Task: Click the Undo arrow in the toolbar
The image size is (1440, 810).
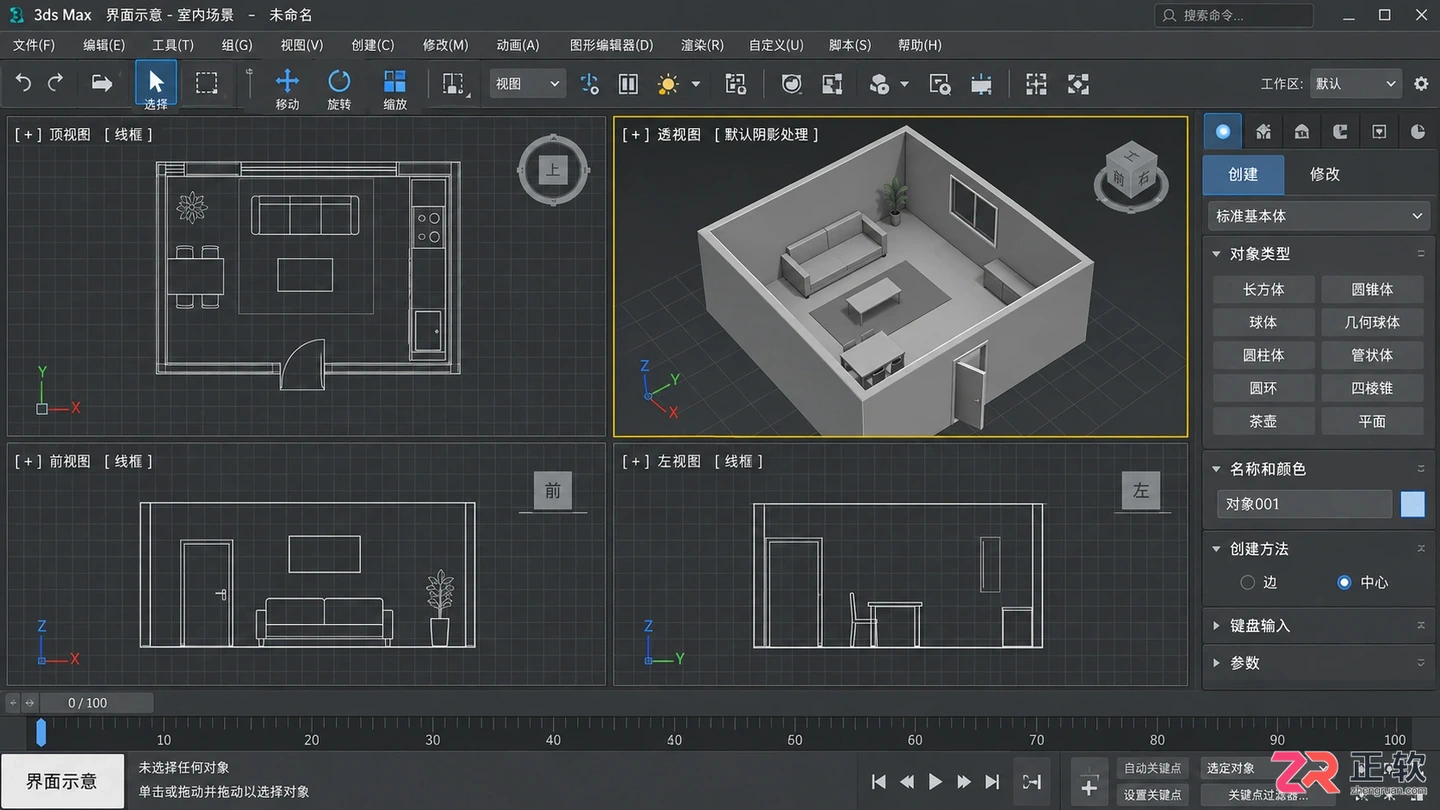Action: [x=23, y=83]
